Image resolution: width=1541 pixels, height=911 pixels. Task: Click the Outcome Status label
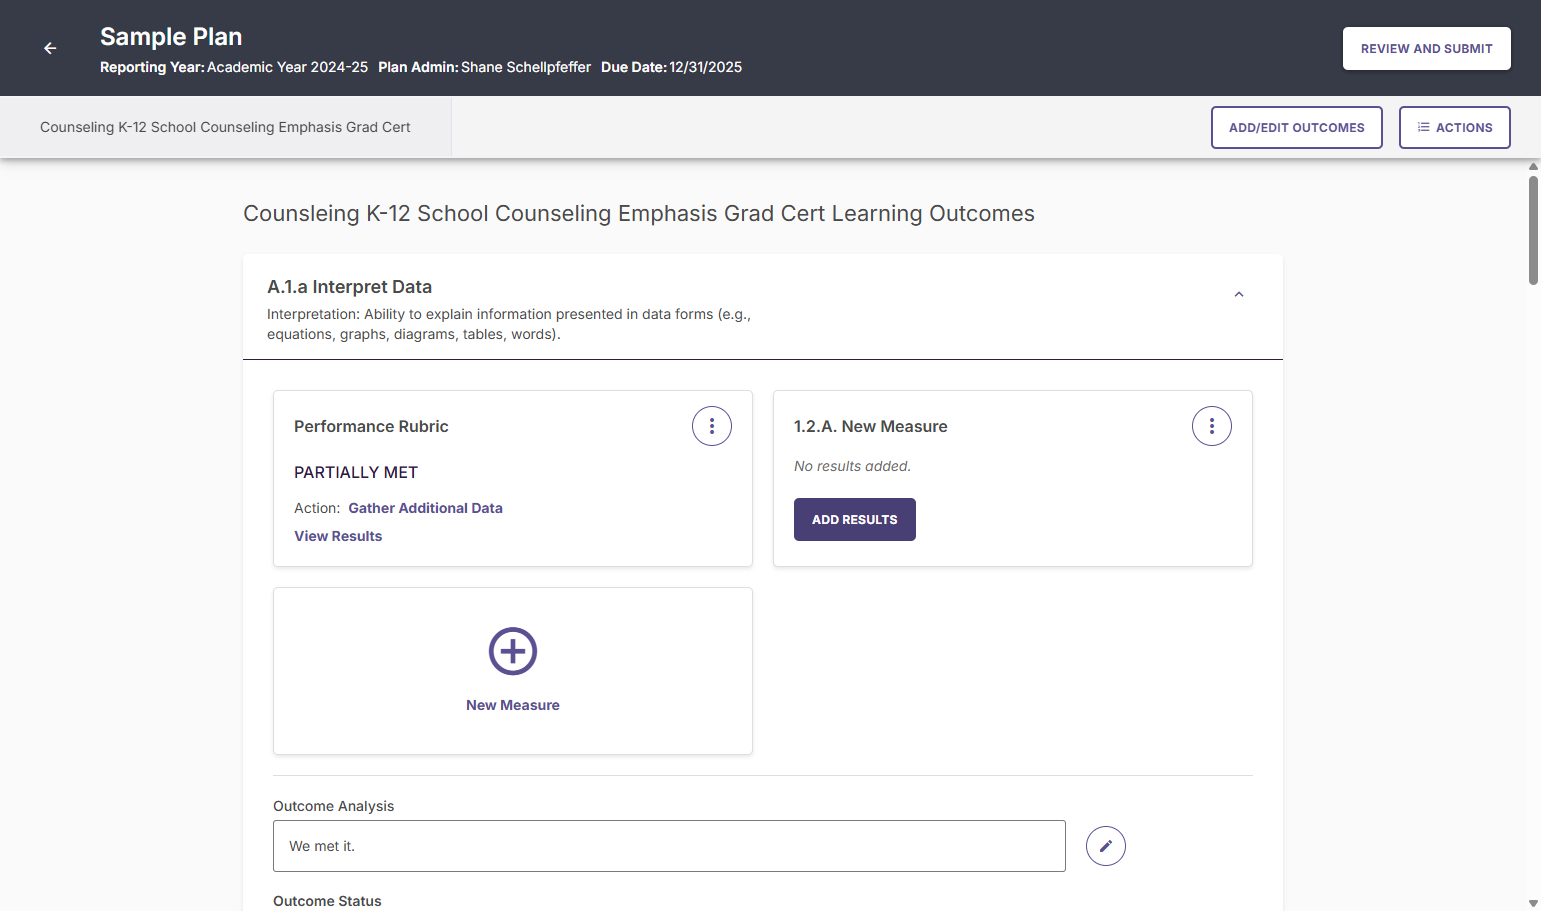[327, 901]
